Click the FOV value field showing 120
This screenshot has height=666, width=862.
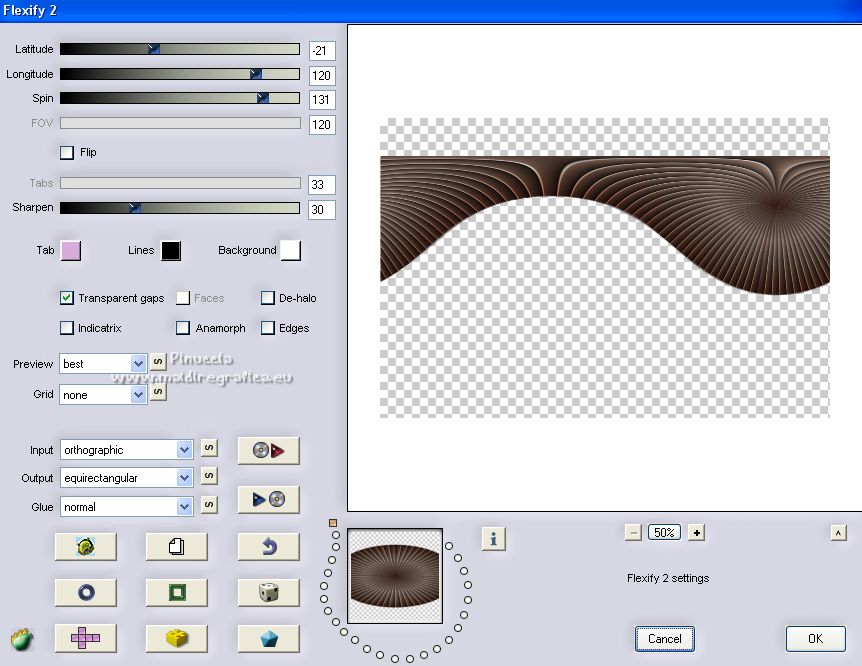point(322,124)
